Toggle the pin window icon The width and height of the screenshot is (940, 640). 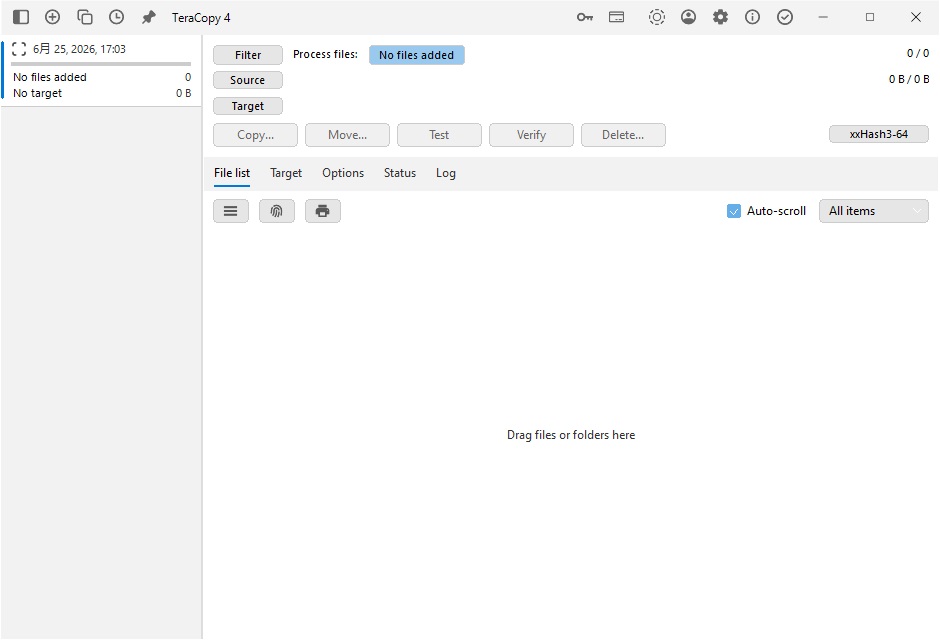pos(148,17)
